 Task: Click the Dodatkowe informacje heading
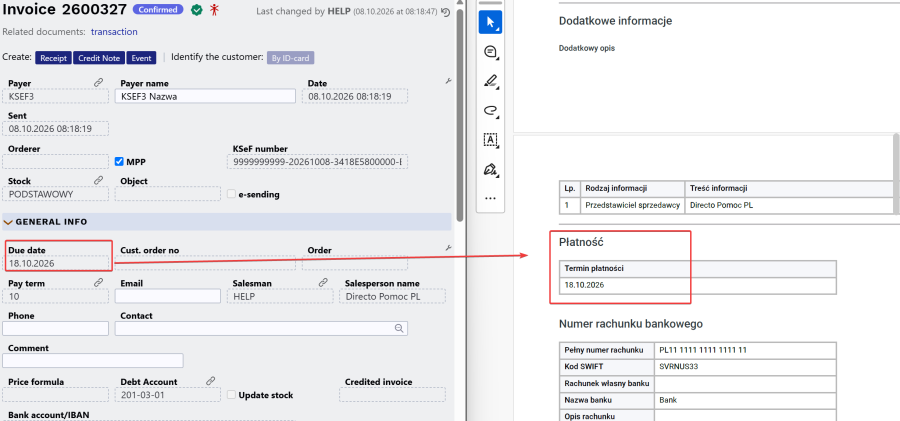pyautogui.click(x=615, y=21)
